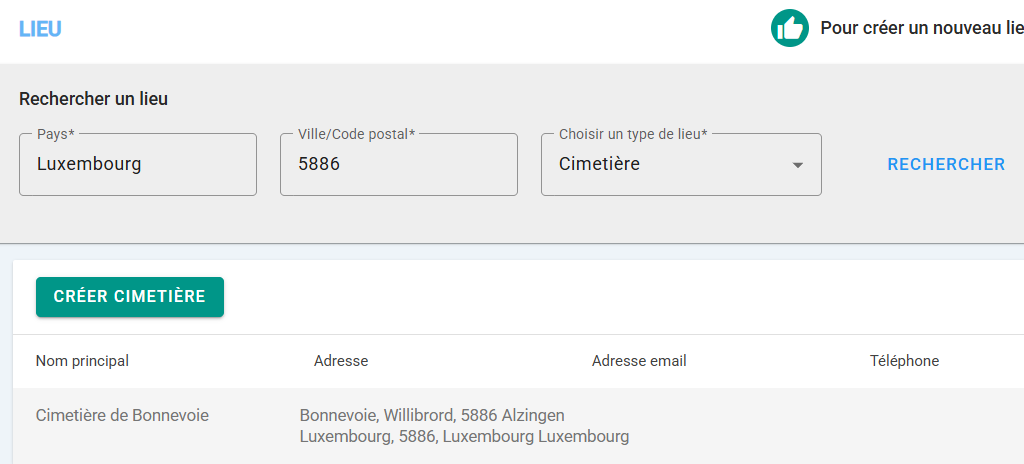Click the 'Bonnevoie, Willibrord, 5886 Alzingen' address line

pyautogui.click(x=432, y=415)
